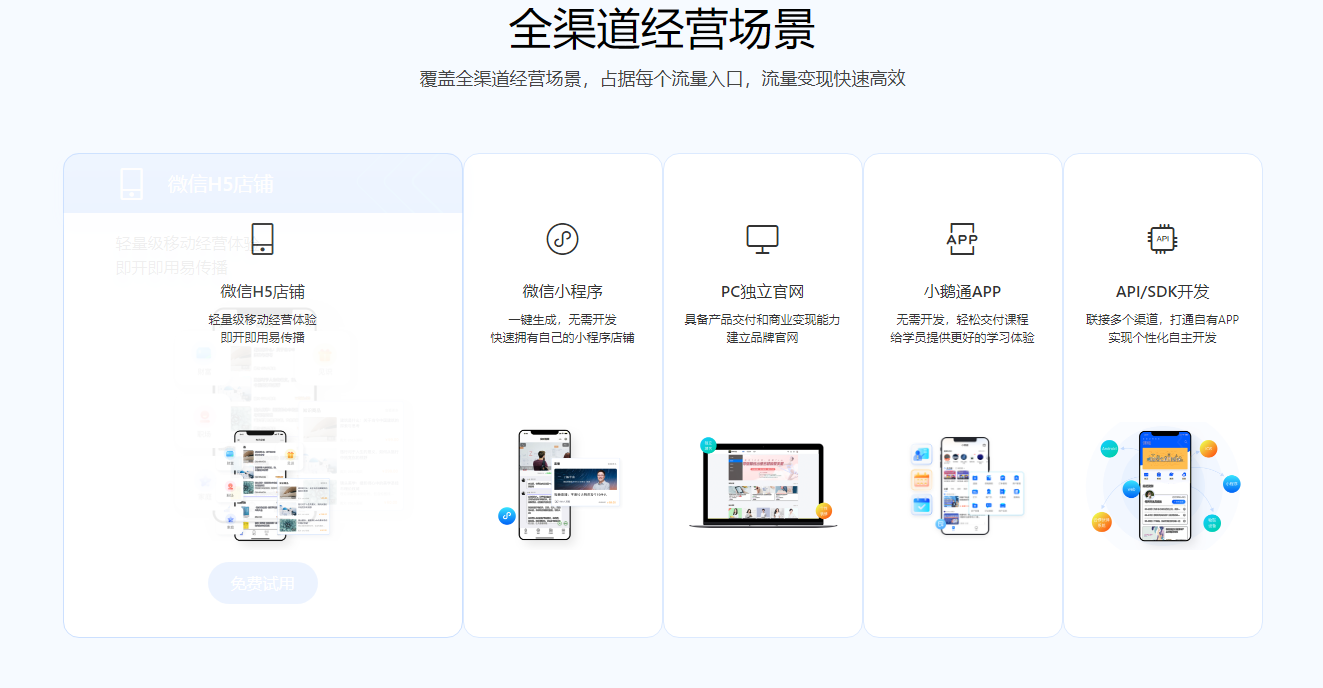Click the APP icon above 小鹅通APP

click(962, 239)
